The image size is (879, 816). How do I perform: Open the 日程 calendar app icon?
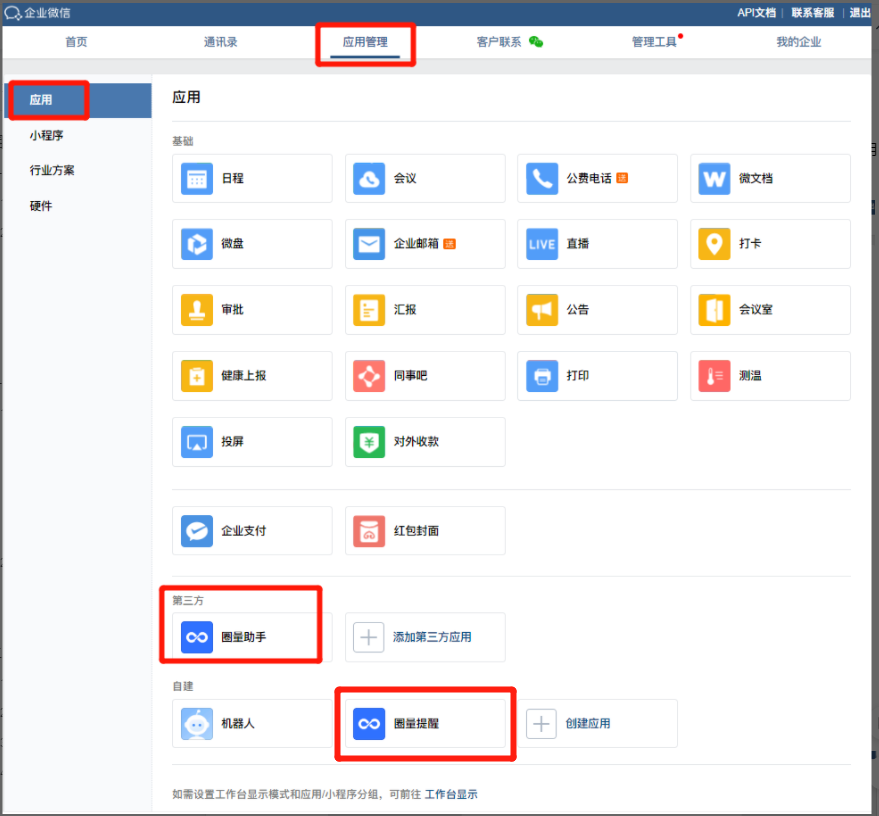197,179
